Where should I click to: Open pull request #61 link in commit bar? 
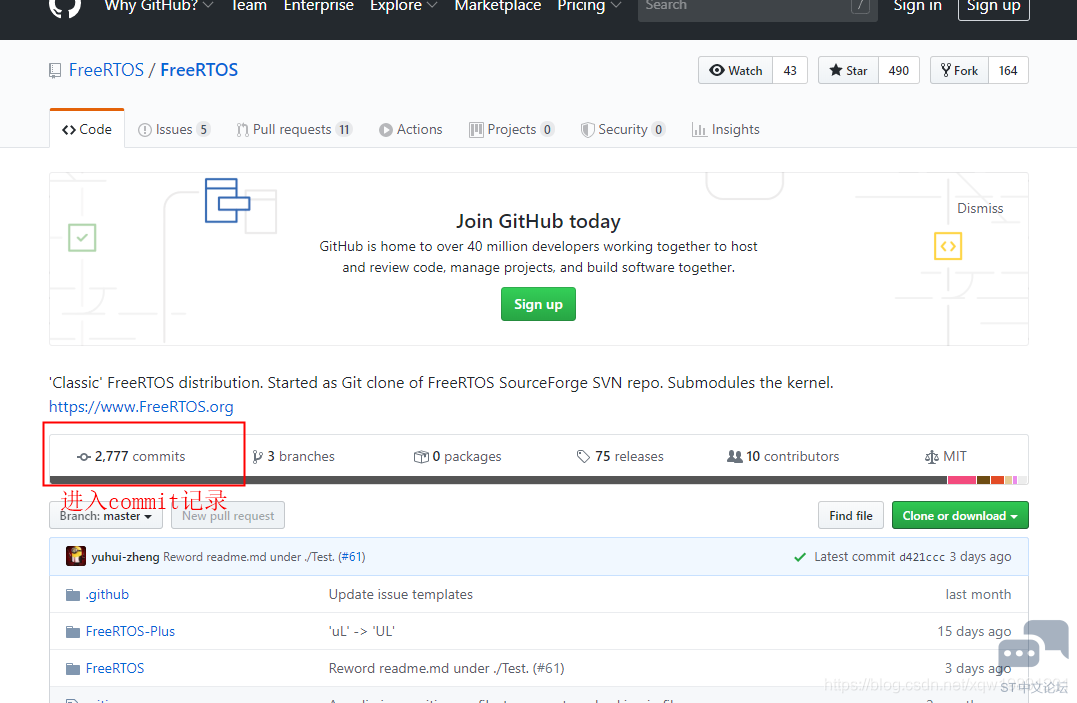tap(353, 557)
